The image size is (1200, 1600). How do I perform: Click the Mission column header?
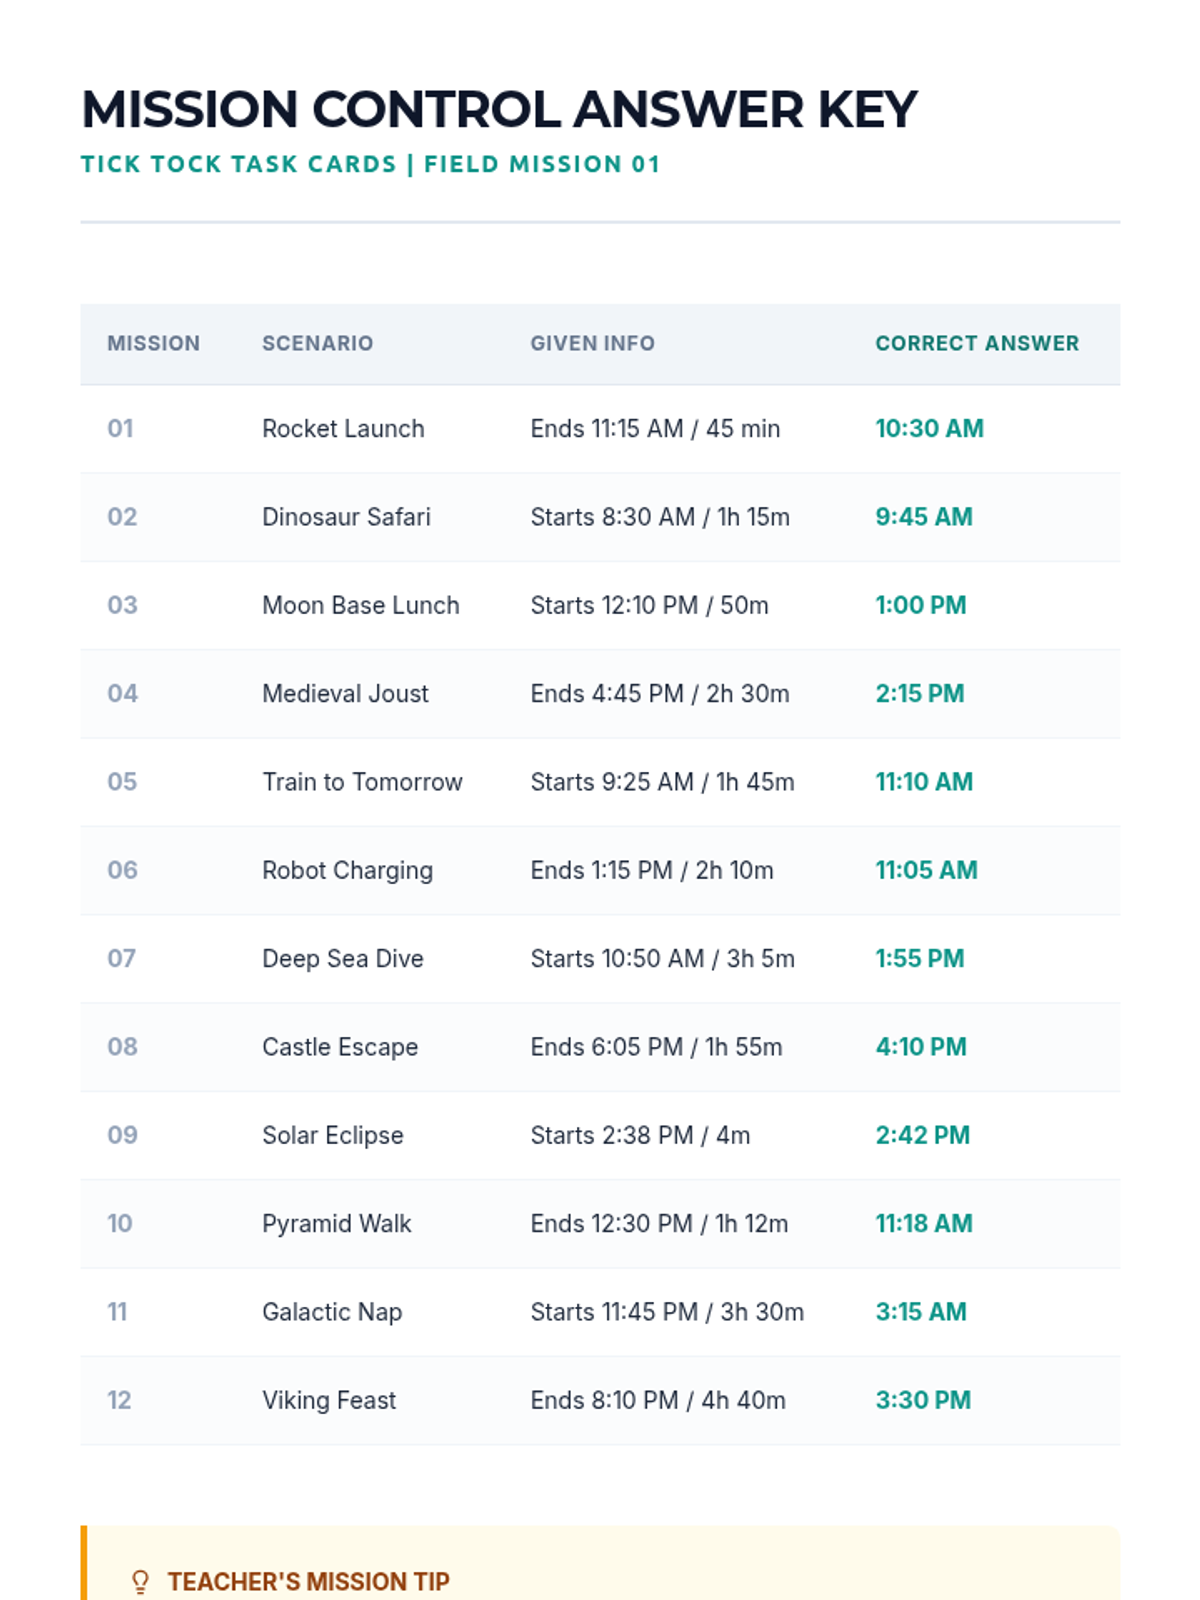coord(153,343)
